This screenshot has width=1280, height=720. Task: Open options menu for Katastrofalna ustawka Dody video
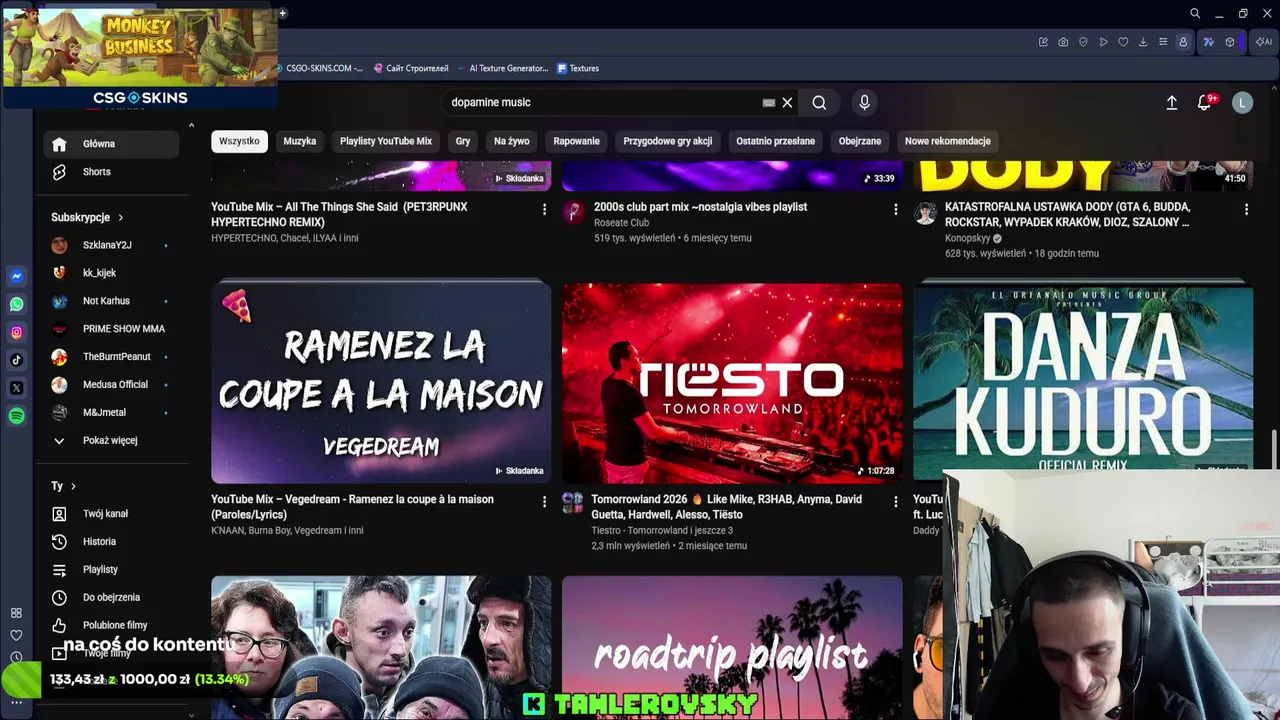1246,209
